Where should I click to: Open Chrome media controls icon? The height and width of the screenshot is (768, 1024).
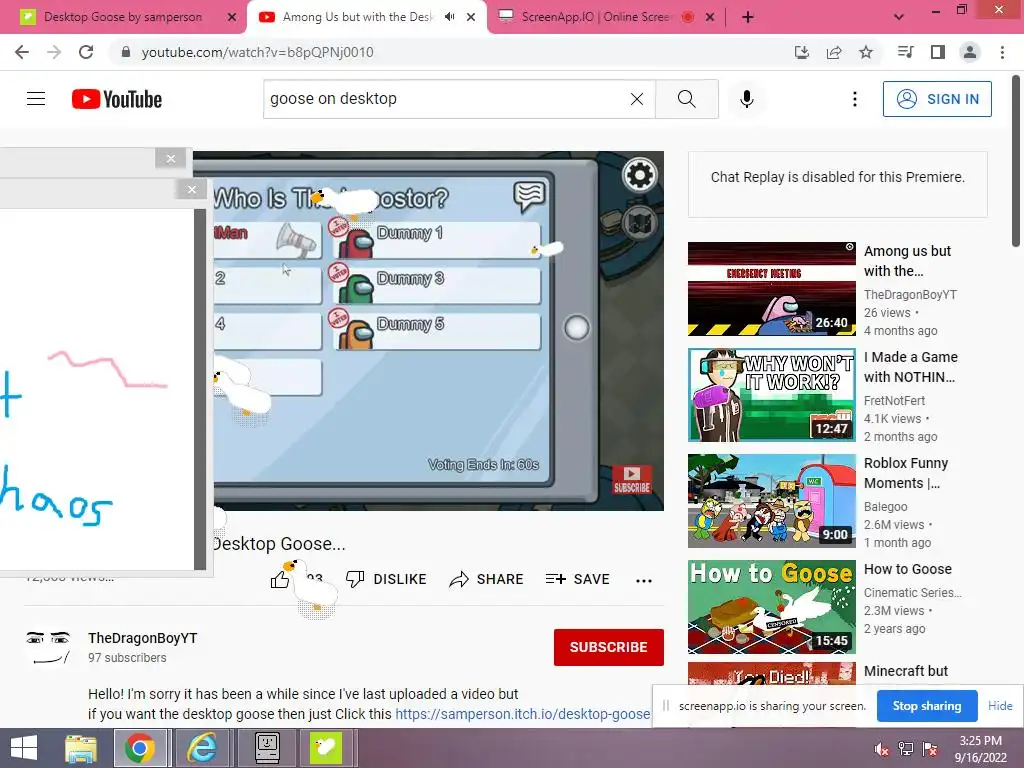906,52
